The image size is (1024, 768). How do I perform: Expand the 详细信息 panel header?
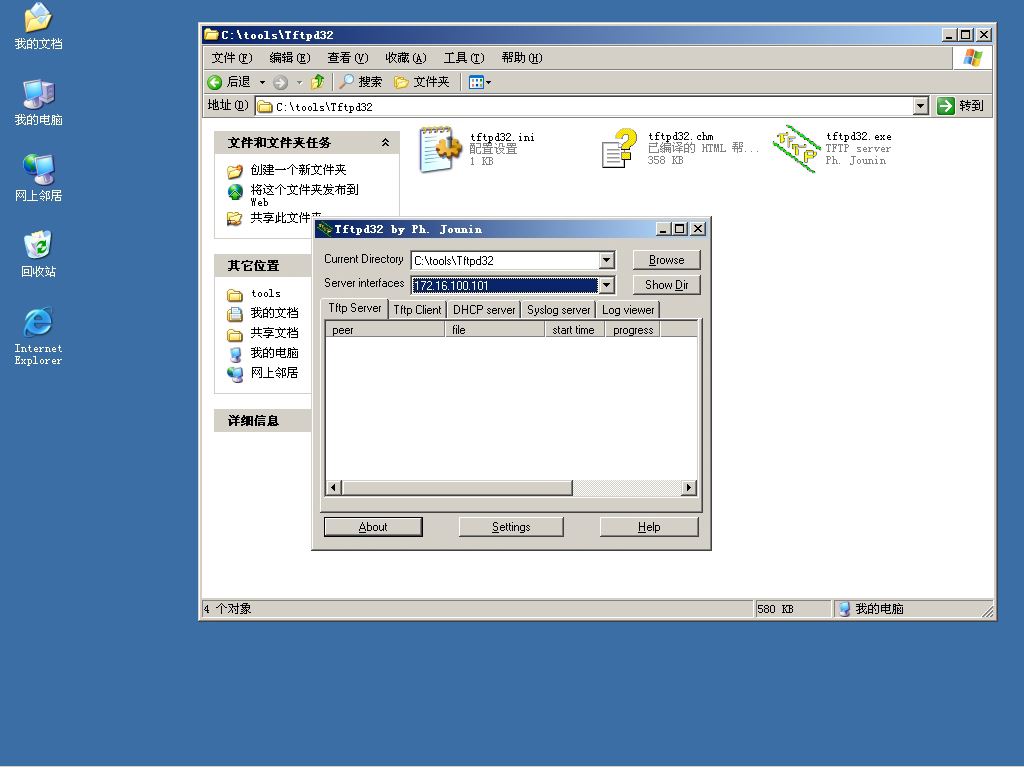coord(263,421)
